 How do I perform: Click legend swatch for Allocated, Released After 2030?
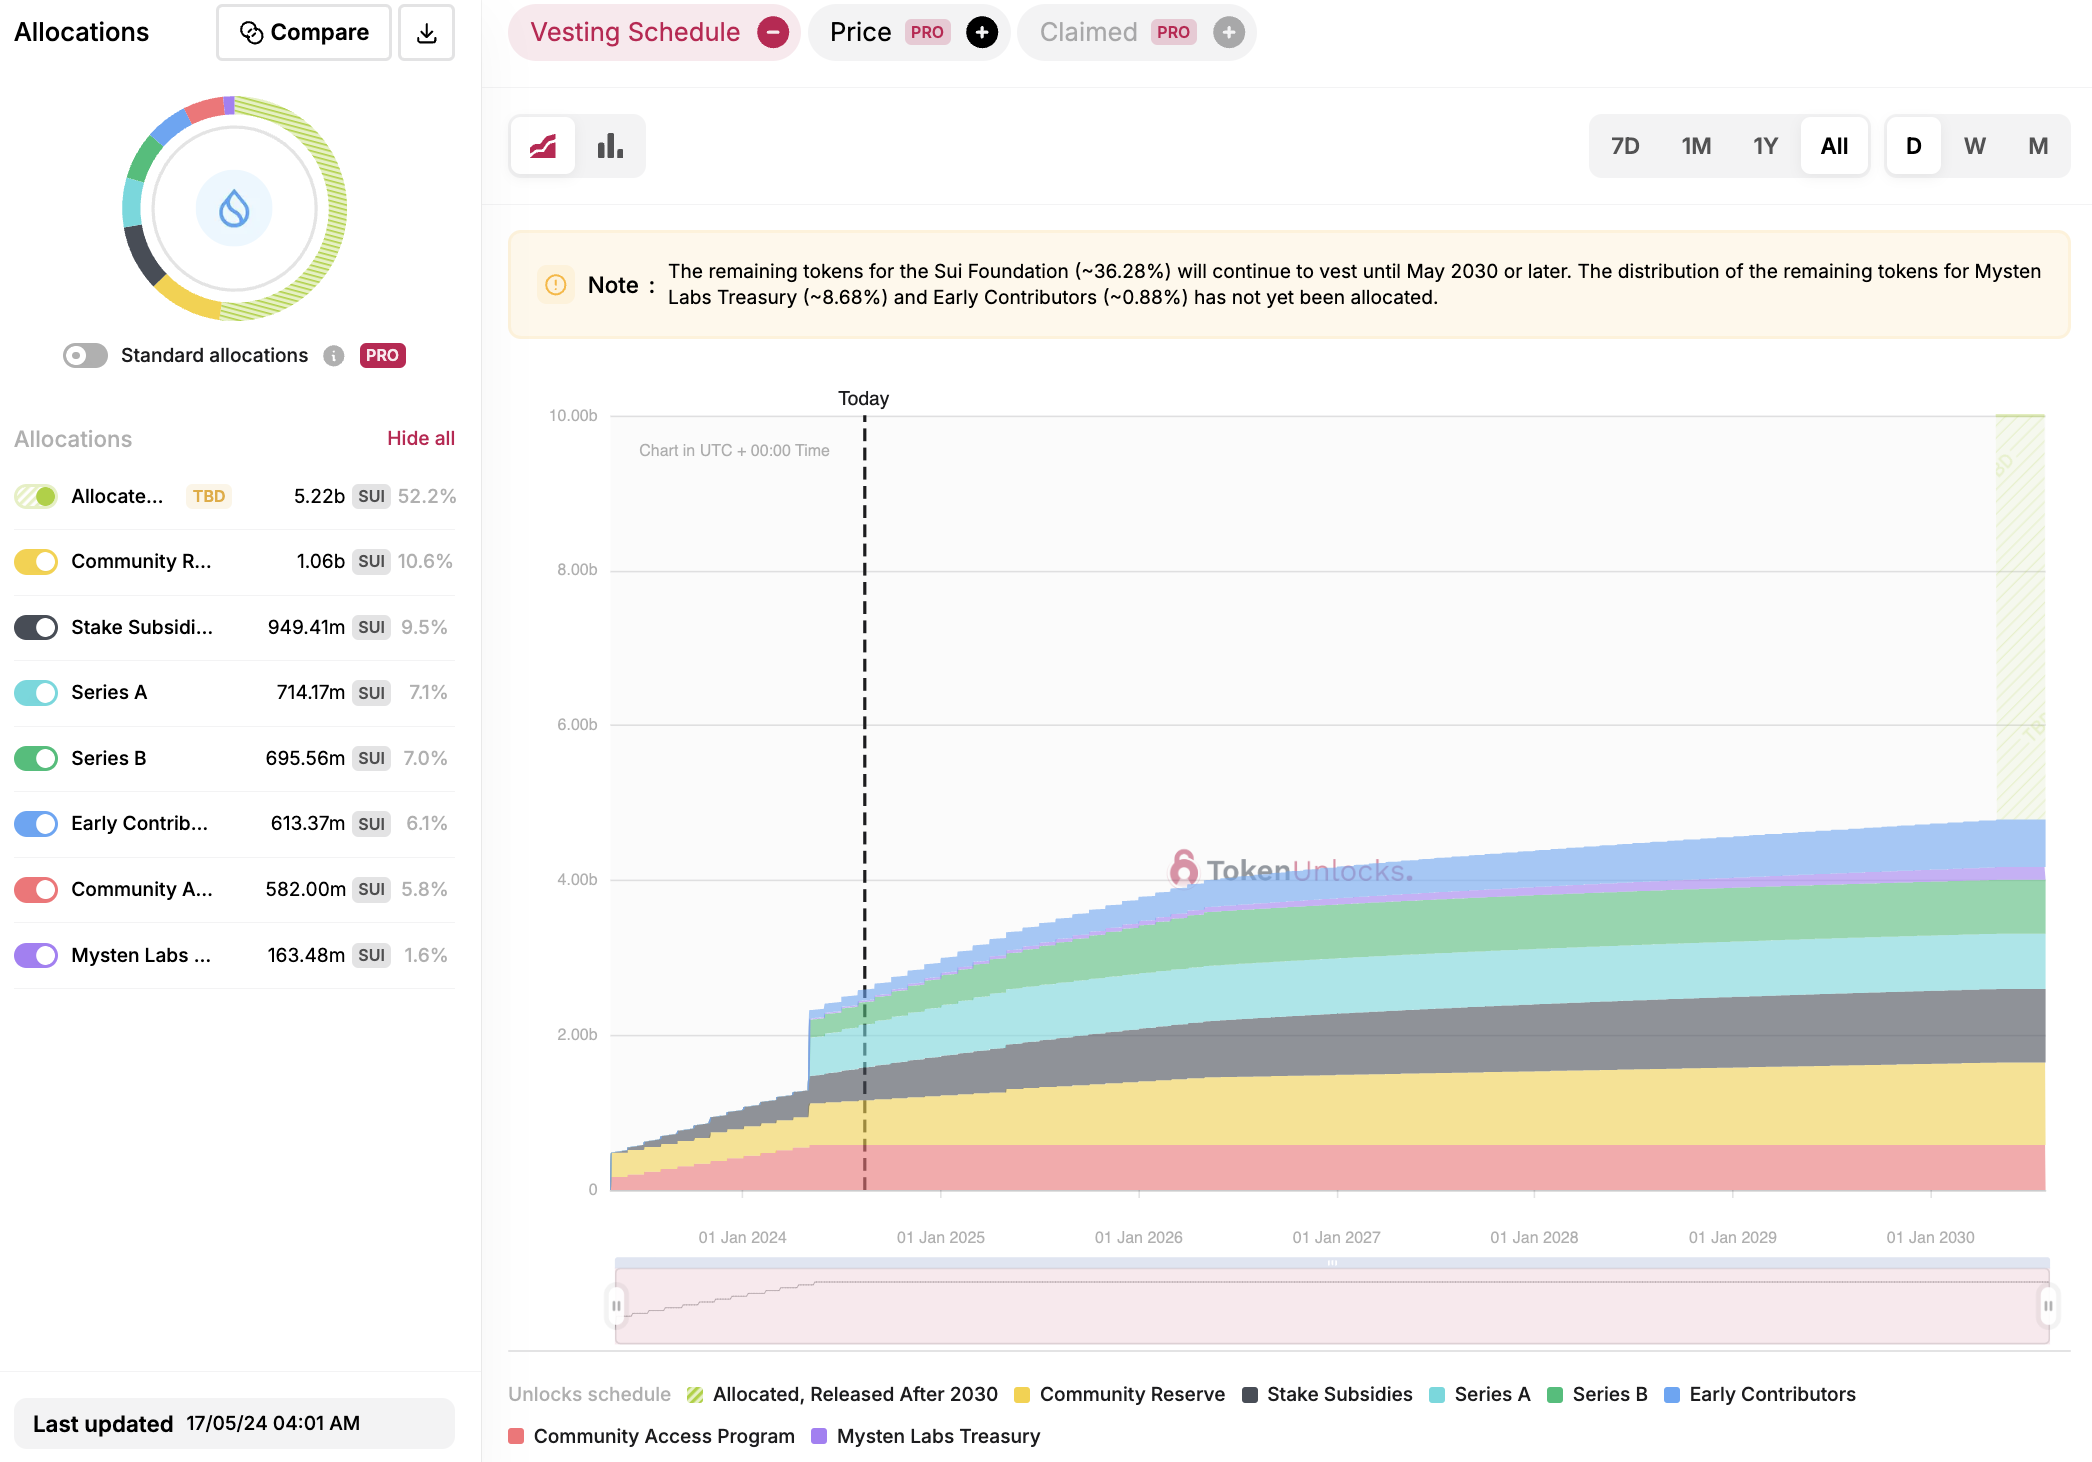[695, 1395]
